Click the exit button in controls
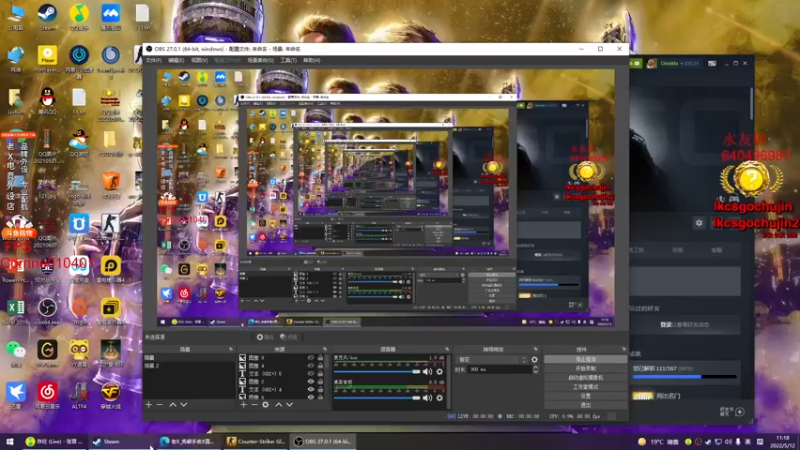The image size is (800, 450). [x=585, y=405]
